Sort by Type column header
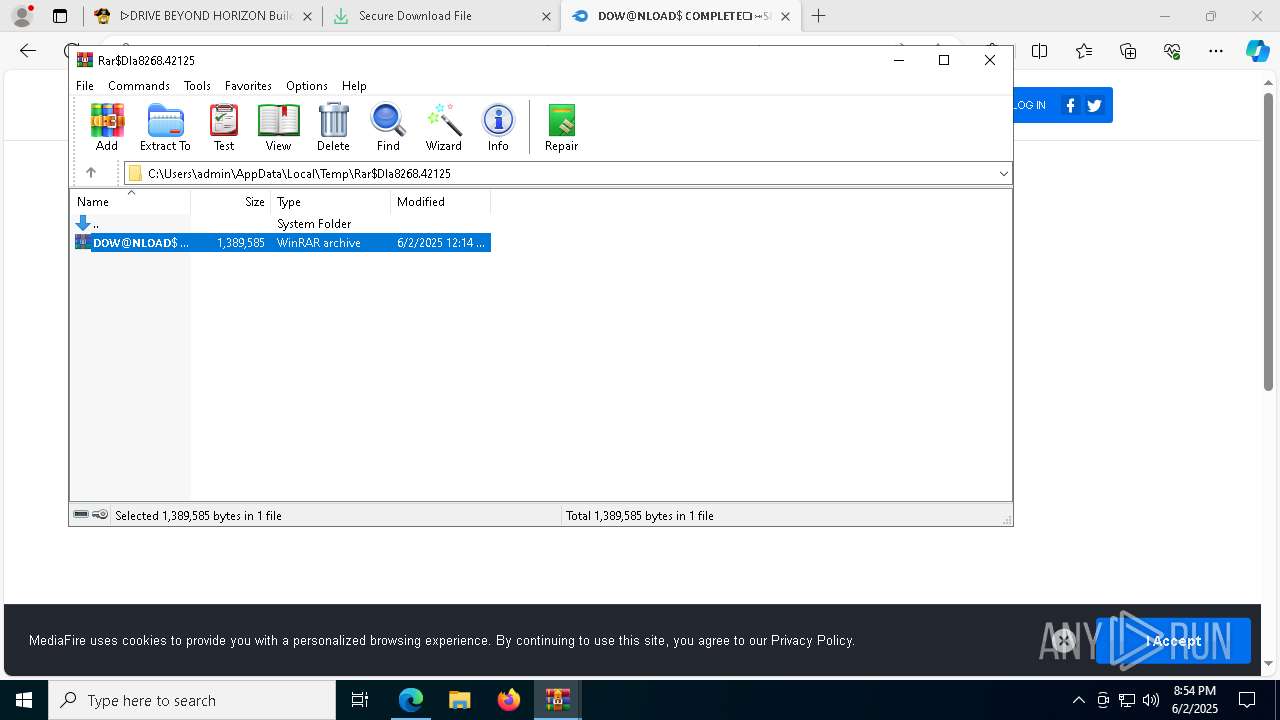The height and width of the screenshot is (720, 1280). pyautogui.click(x=331, y=202)
